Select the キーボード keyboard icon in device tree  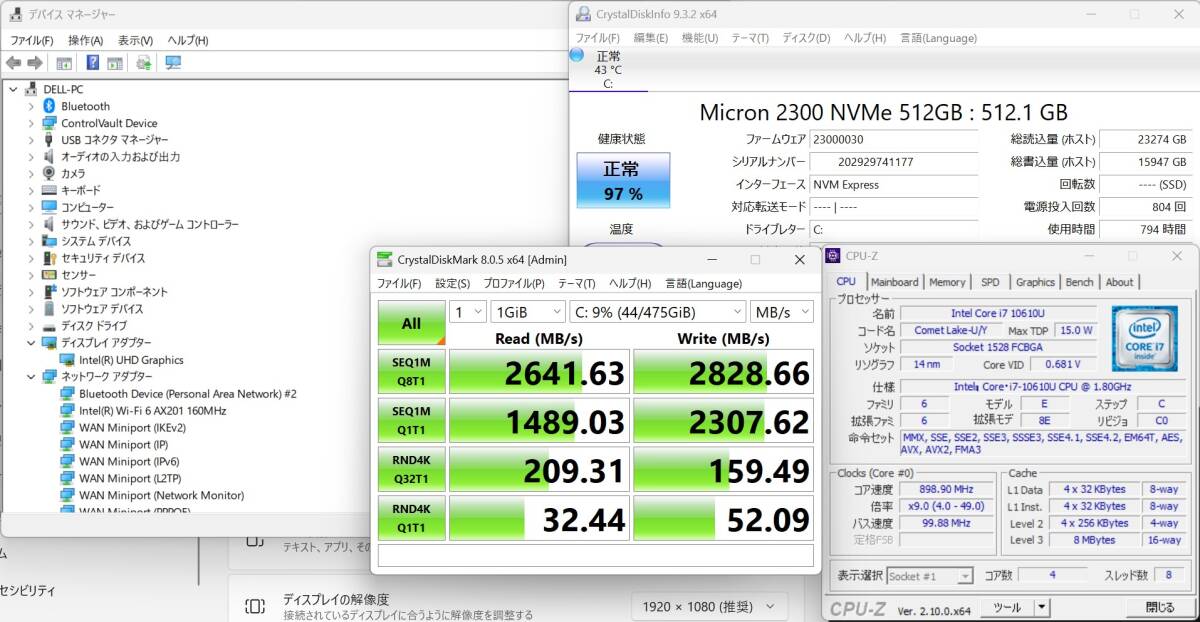(x=49, y=190)
